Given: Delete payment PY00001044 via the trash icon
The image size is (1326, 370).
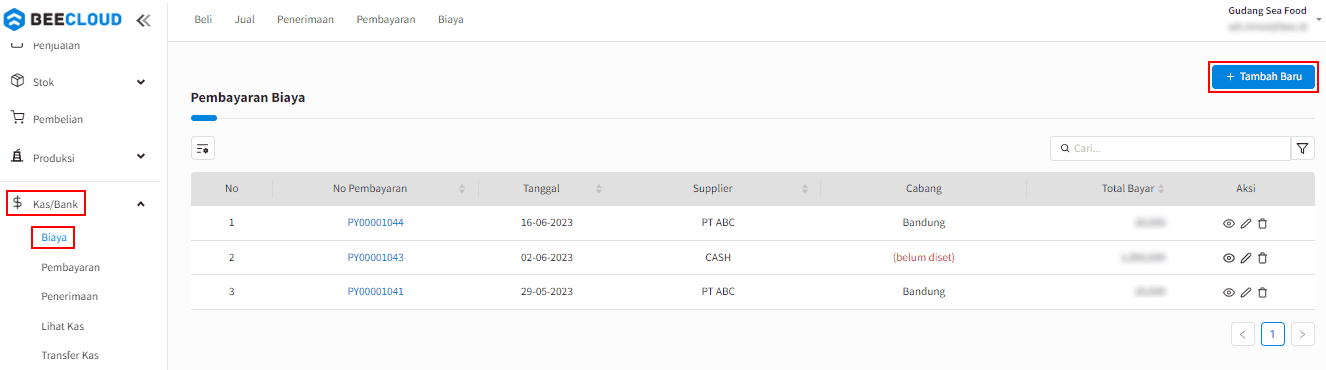Looking at the screenshot, I should (1263, 223).
